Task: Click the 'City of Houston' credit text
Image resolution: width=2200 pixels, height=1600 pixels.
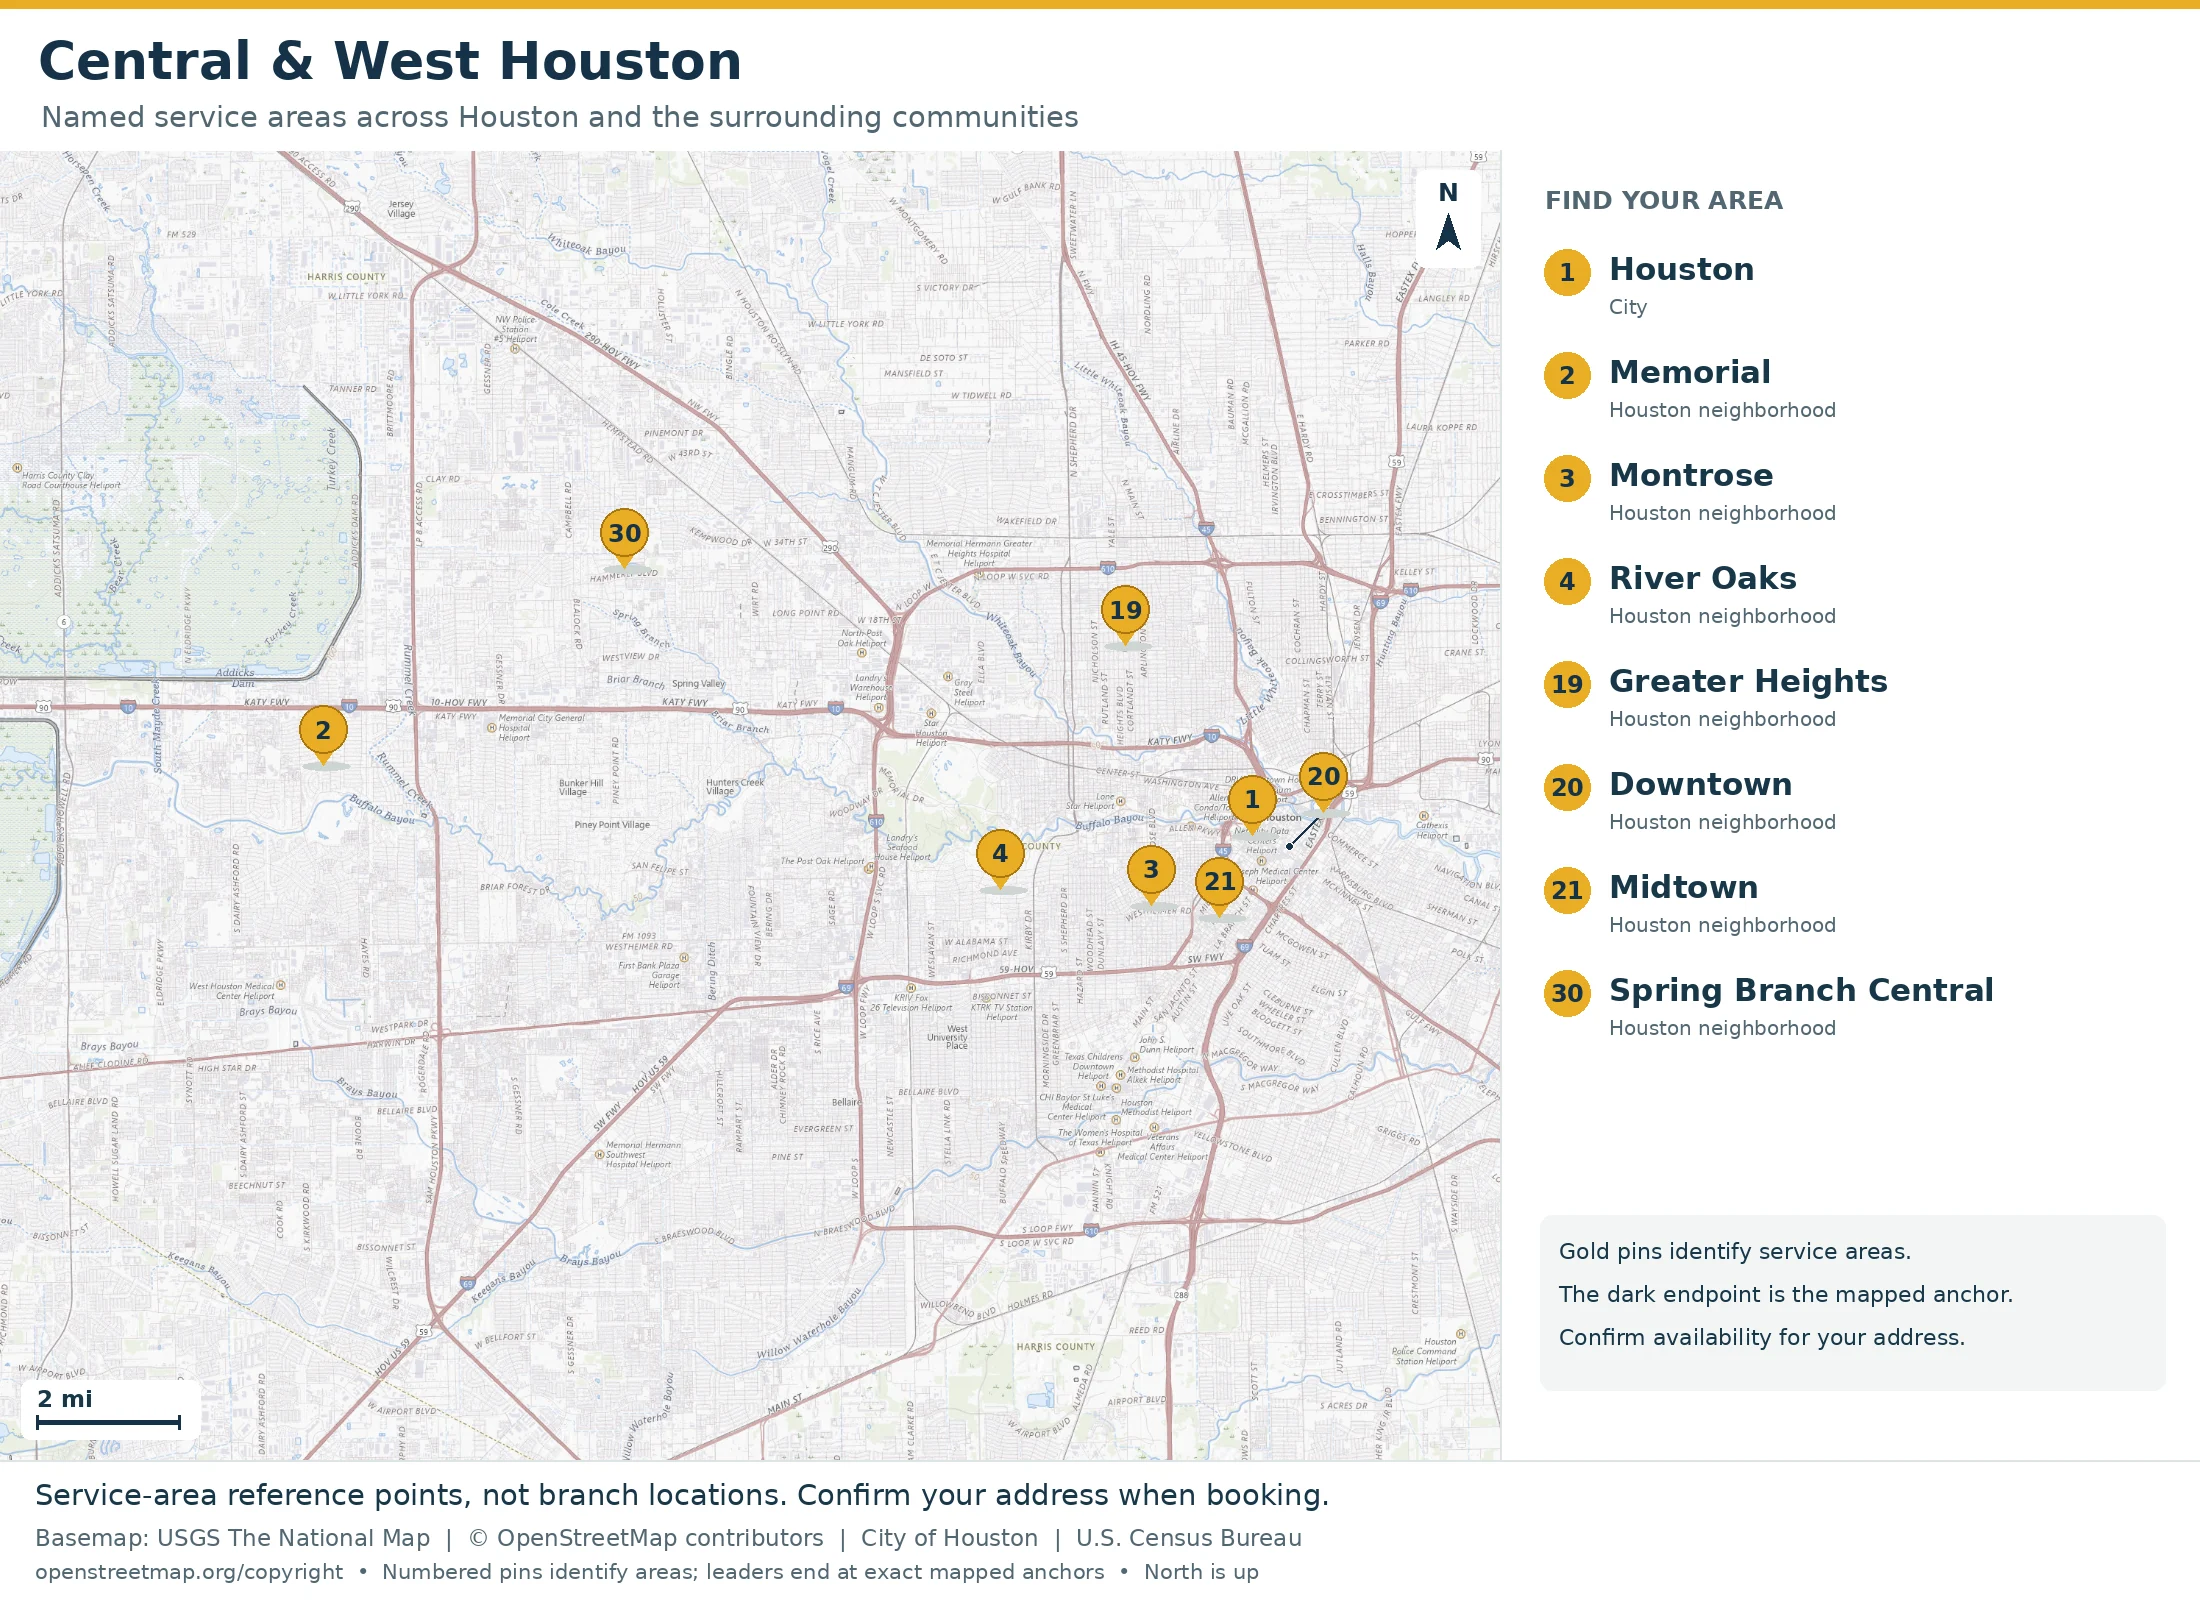Action: 949,1538
